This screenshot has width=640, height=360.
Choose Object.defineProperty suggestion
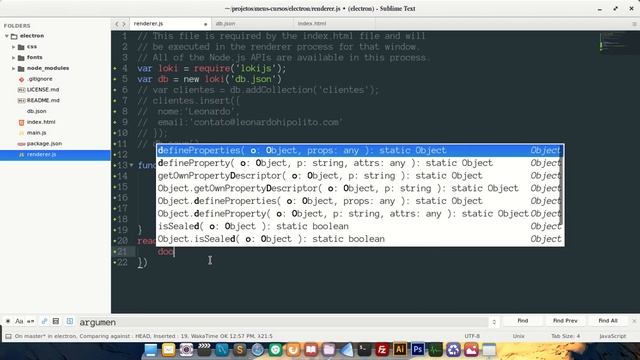pos(359,214)
